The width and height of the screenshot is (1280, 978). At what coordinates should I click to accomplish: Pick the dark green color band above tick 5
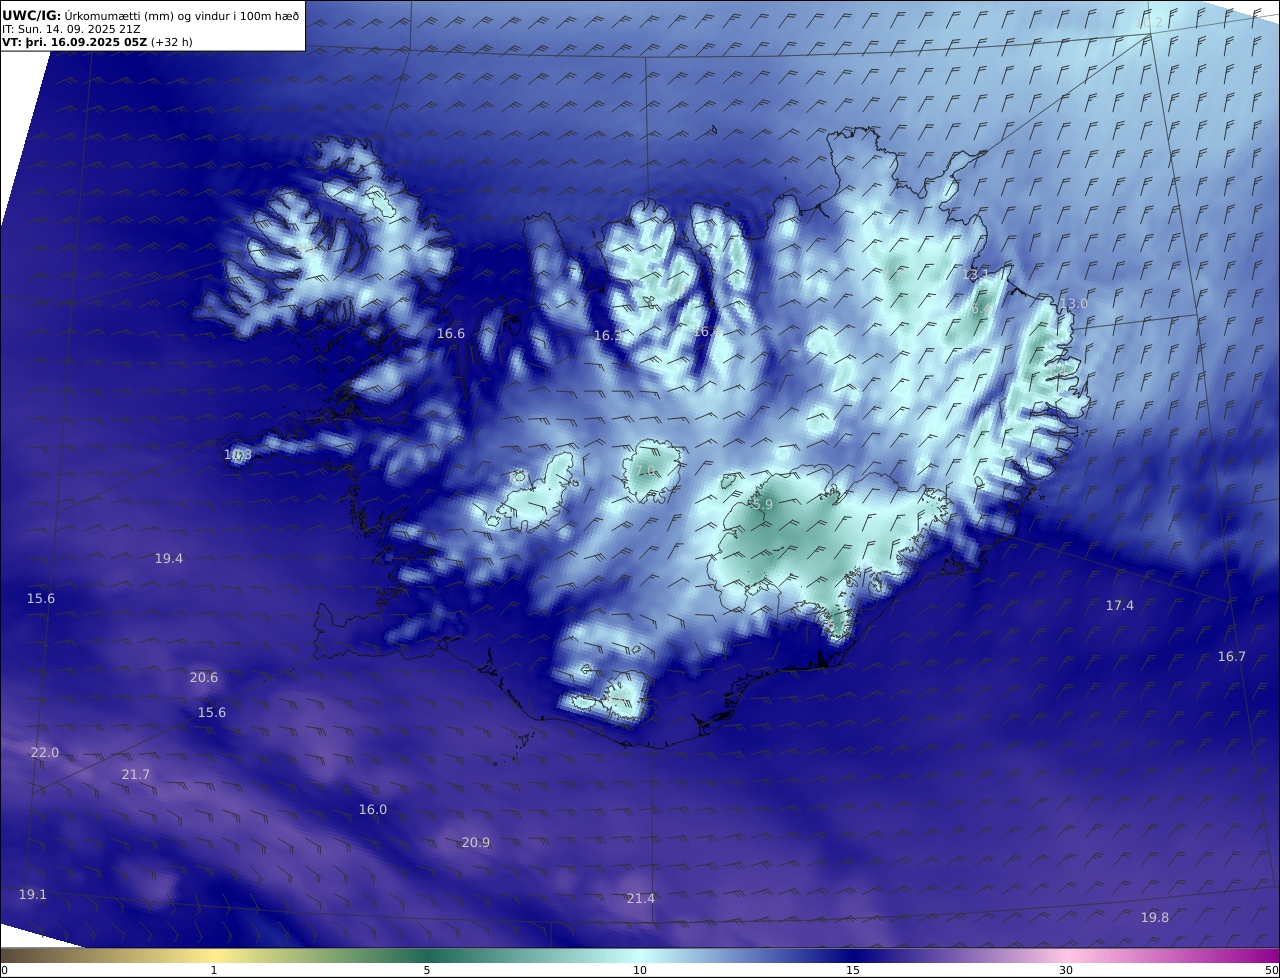point(427,955)
